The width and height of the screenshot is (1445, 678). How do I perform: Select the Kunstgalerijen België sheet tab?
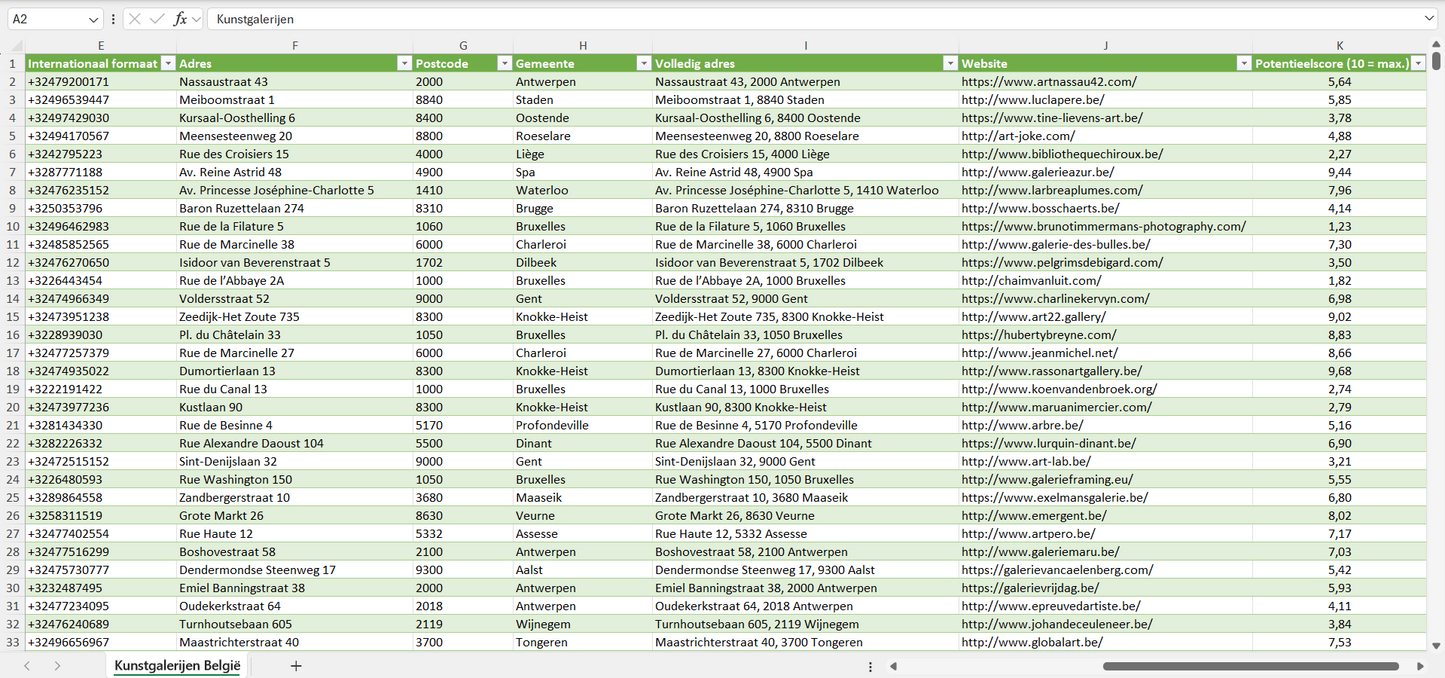point(177,666)
